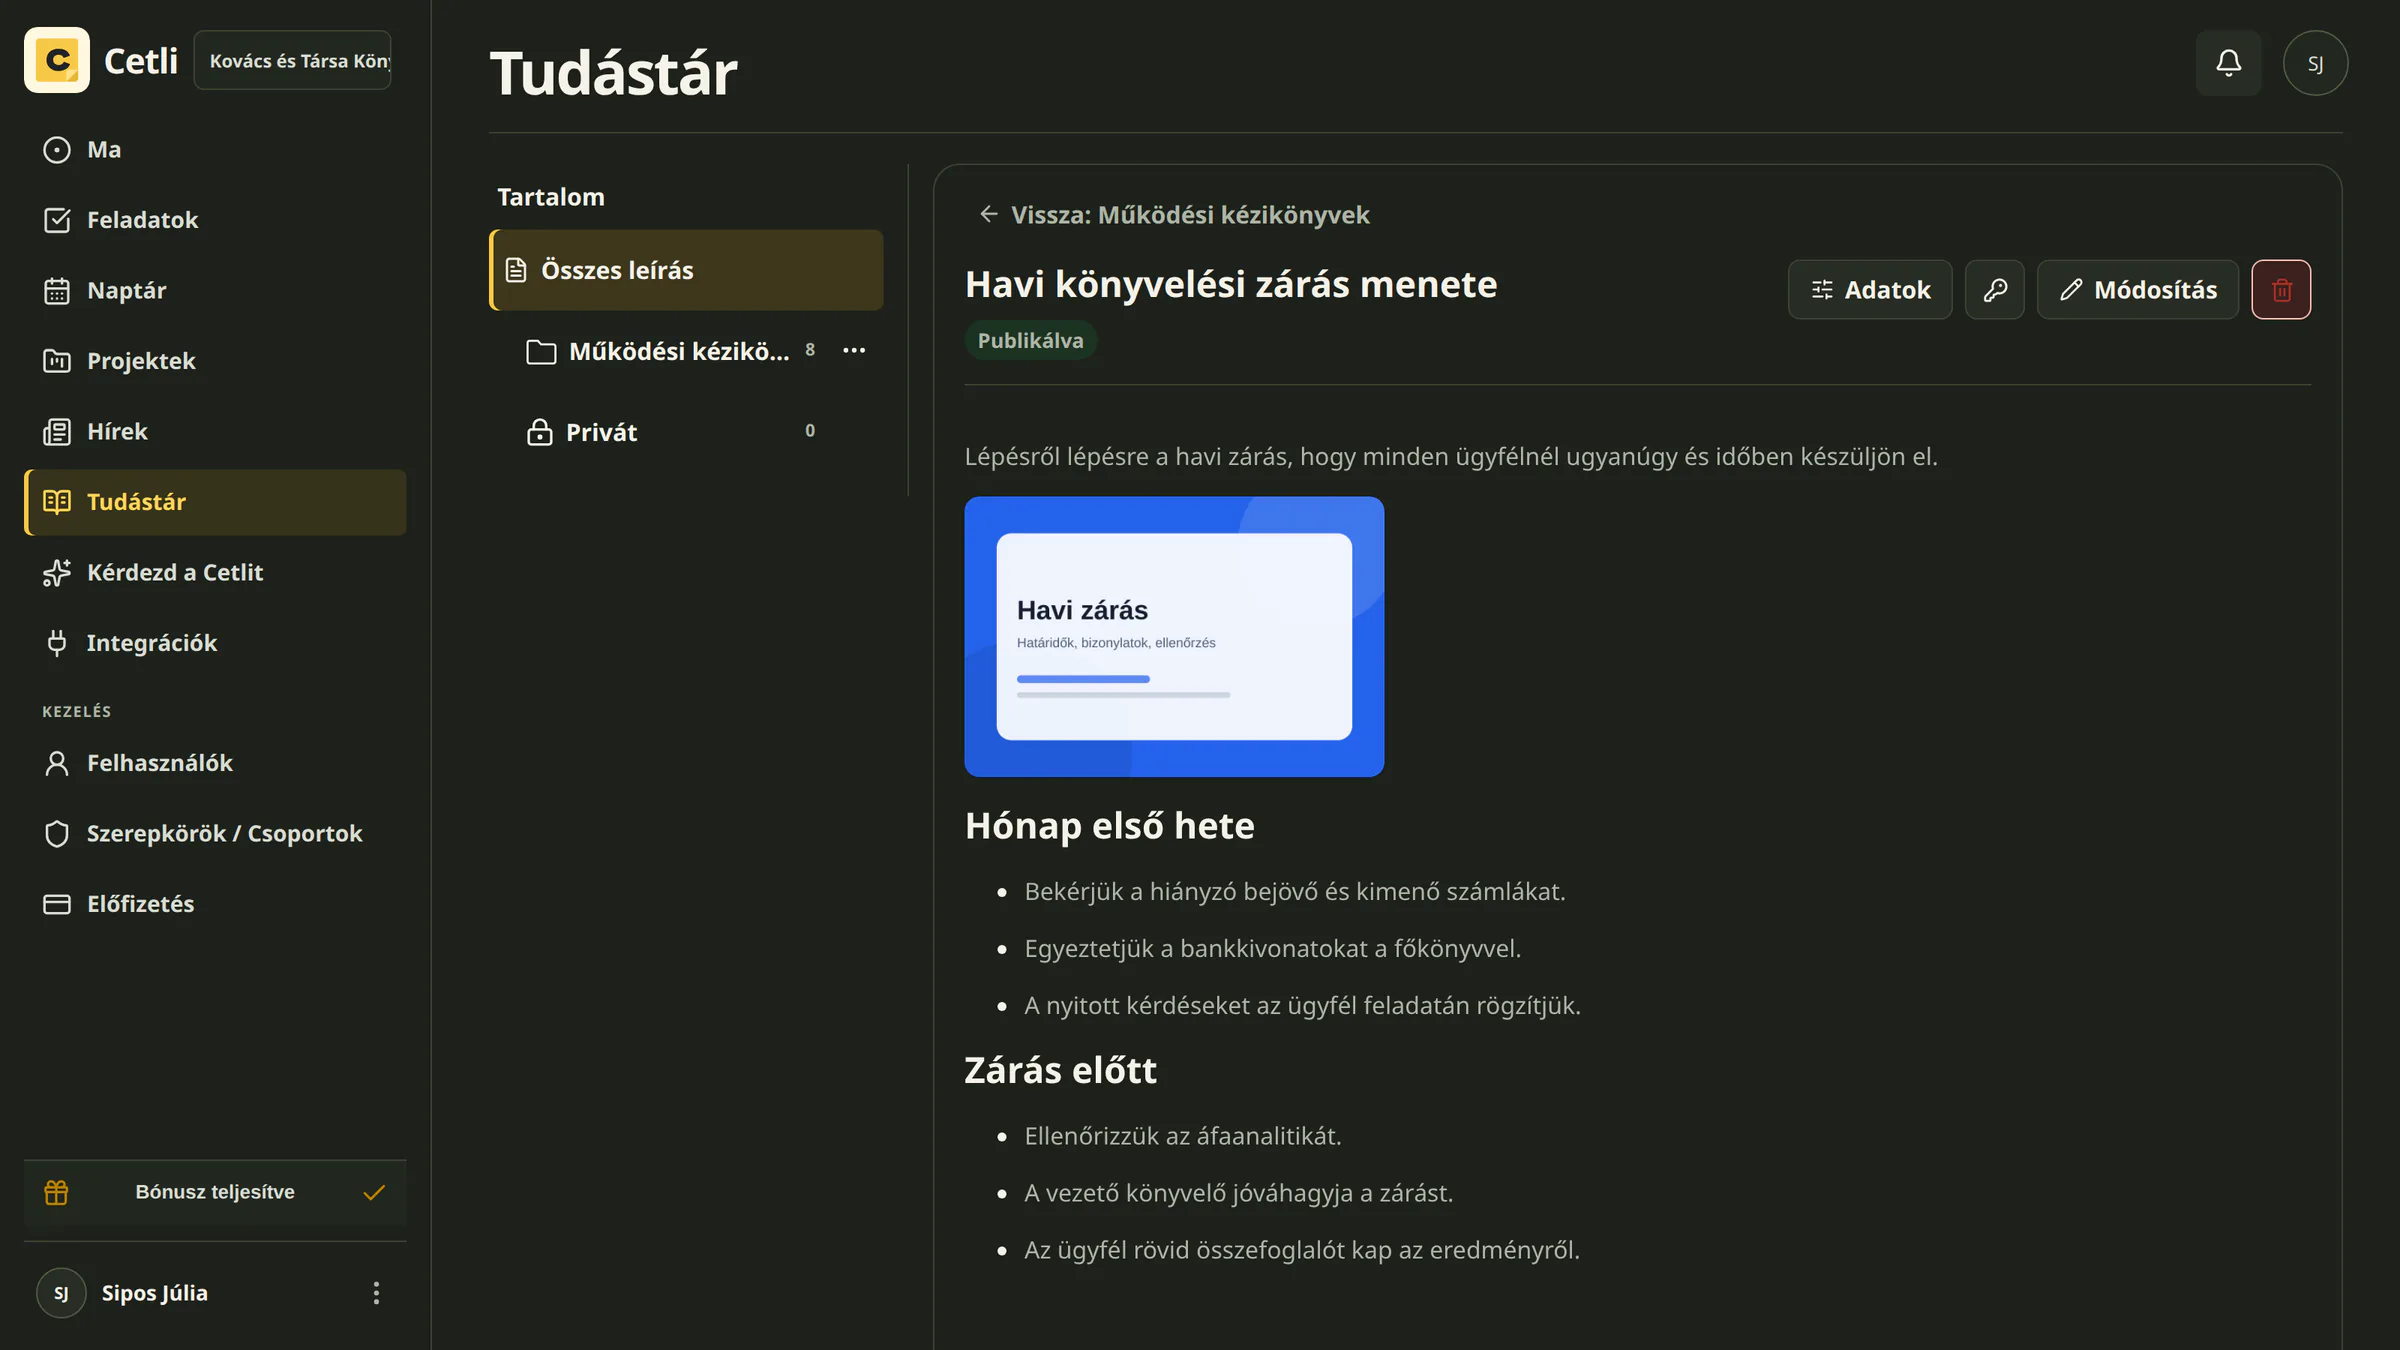This screenshot has width=2400, height=1350.
Task: Click the heading Zárás előtt
Action: pyautogui.click(x=1060, y=1070)
